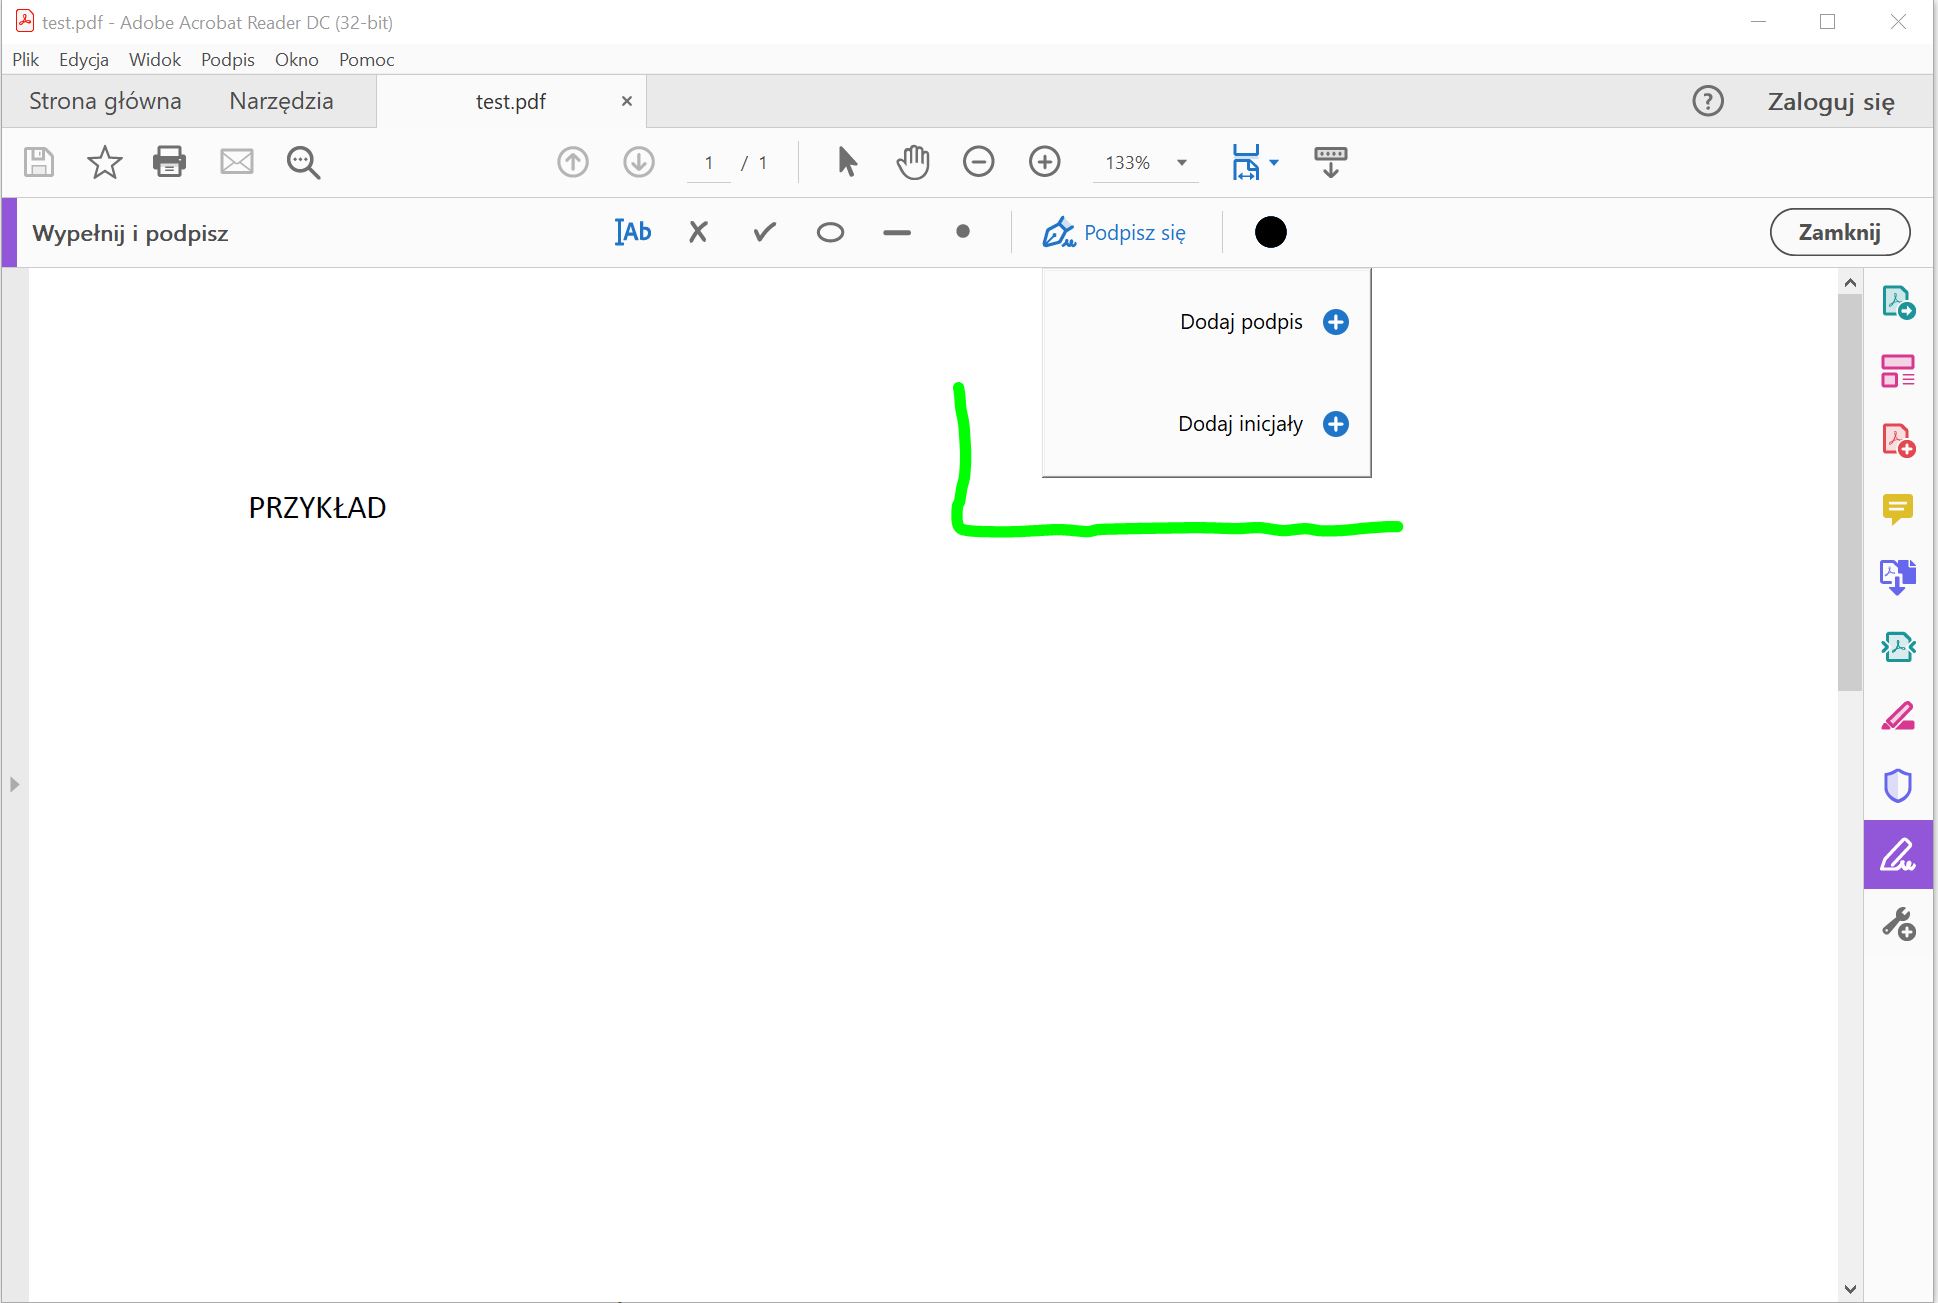Choose the selection arrow tool
1938x1303 pixels.
coord(847,162)
